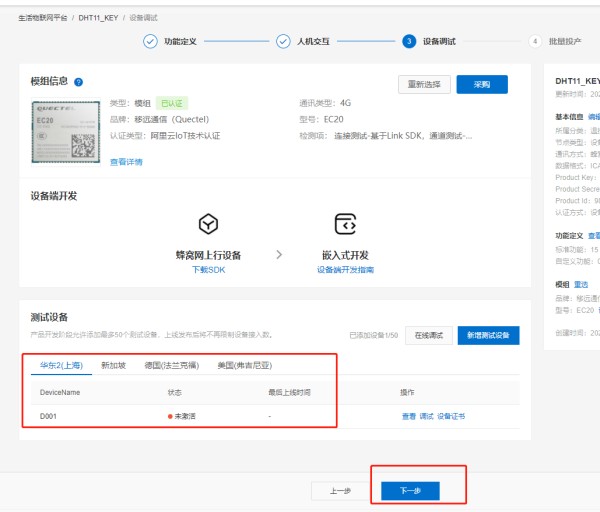Click the arrow between the development steps
The image size is (600, 512).
(x=279, y=256)
